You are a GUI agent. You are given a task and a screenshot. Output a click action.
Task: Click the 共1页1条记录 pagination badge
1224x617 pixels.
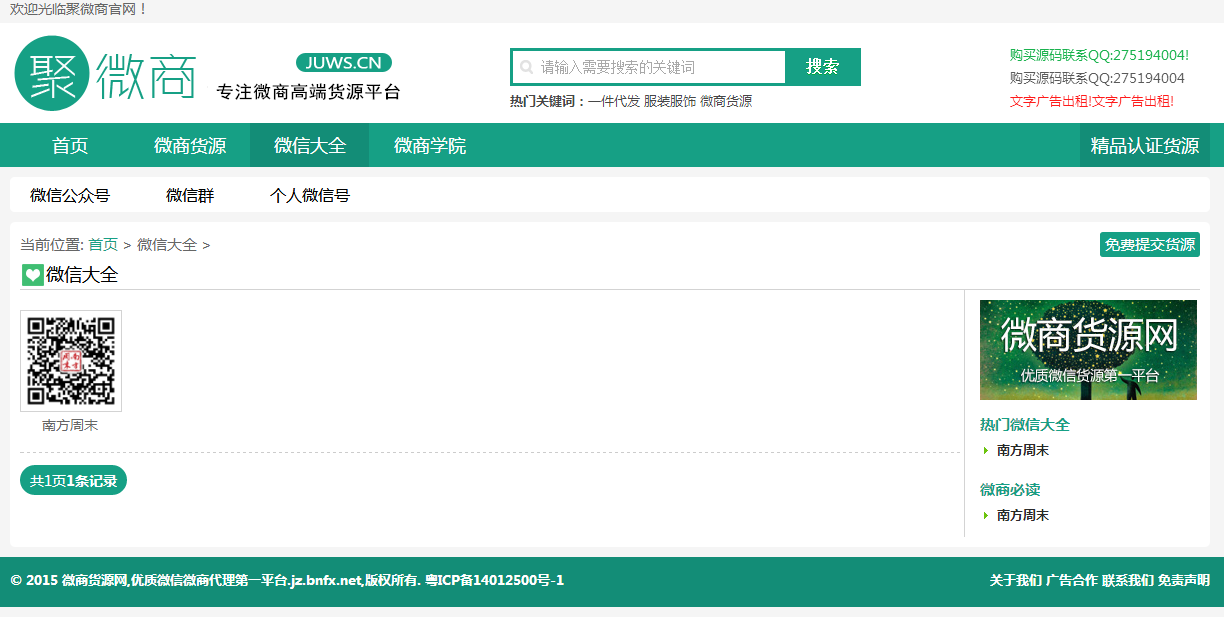click(73, 481)
